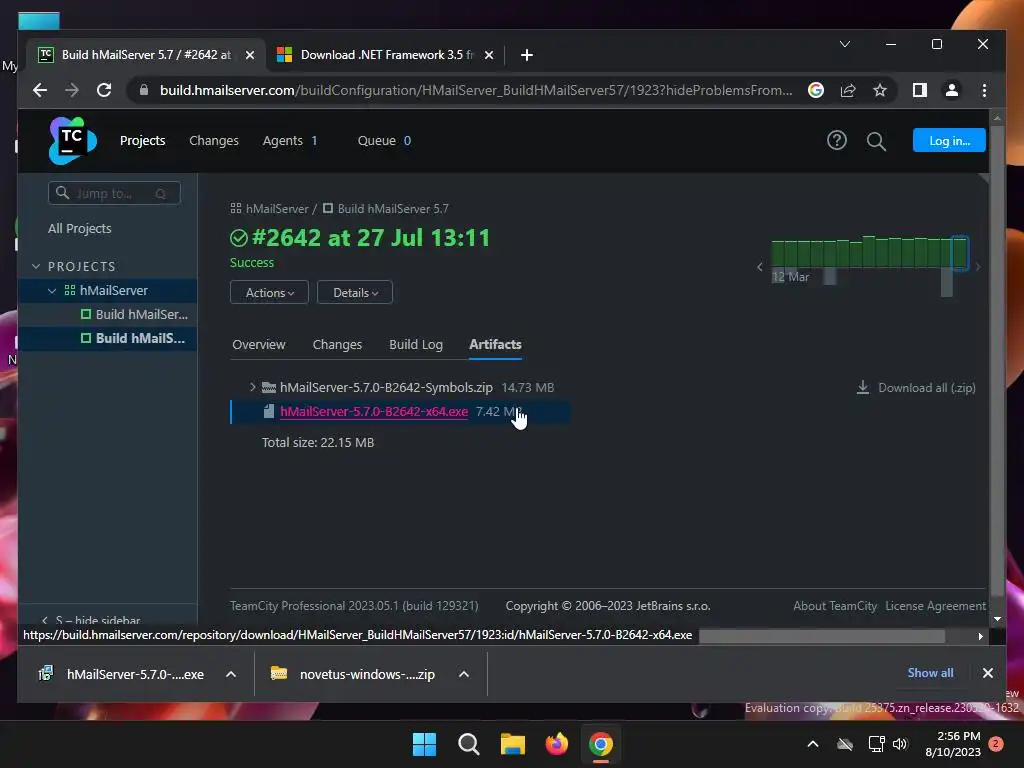Click the share page icon

(x=848, y=90)
